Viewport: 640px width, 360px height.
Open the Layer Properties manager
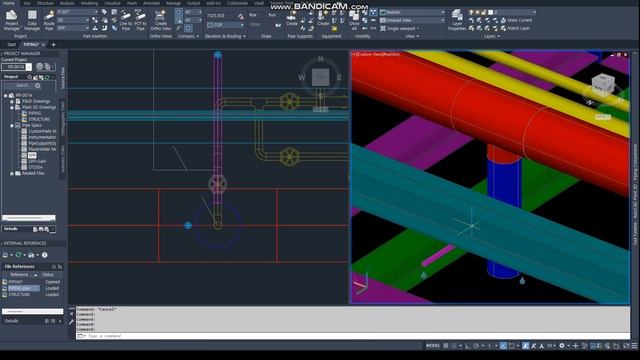[457, 20]
